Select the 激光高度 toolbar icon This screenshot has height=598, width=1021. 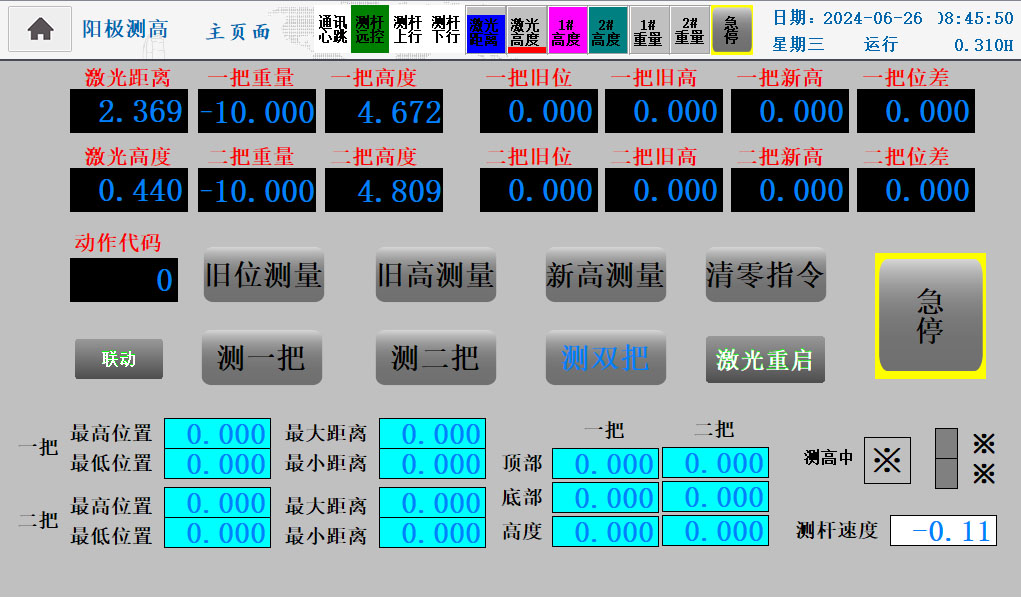click(x=524, y=28)
